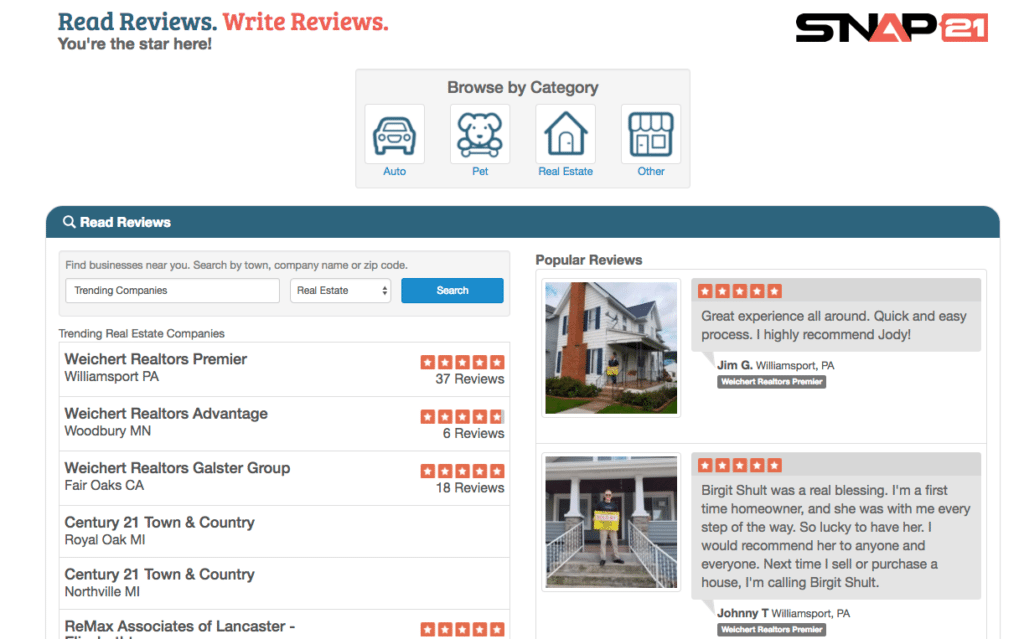Click the Pet category label
Screen dimensions: 1024x639
coord(480,171)
